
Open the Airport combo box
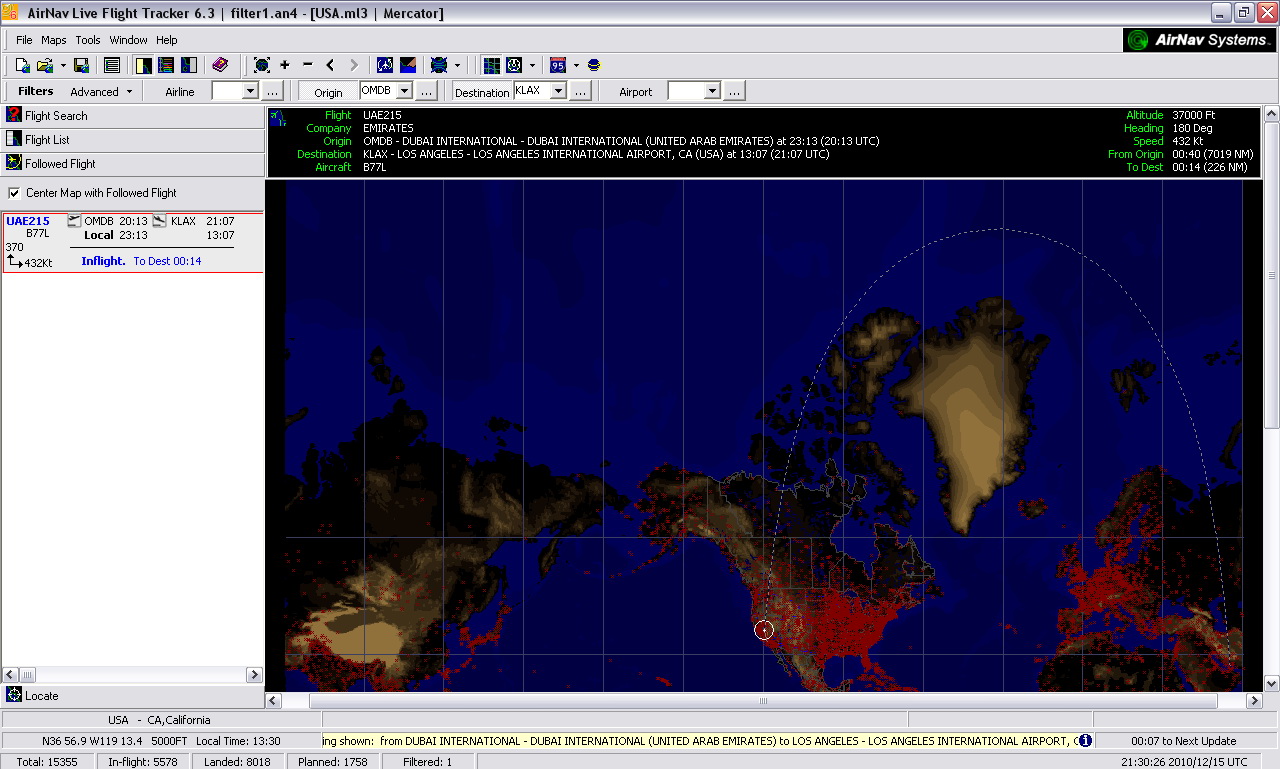(711, 91)
